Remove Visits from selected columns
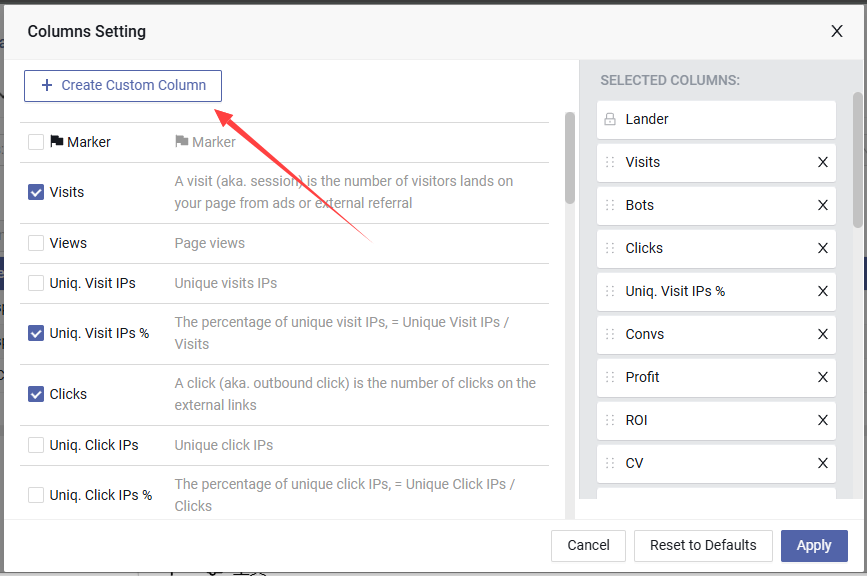This screenshot has height=576, width=867. tap(823, 162)
